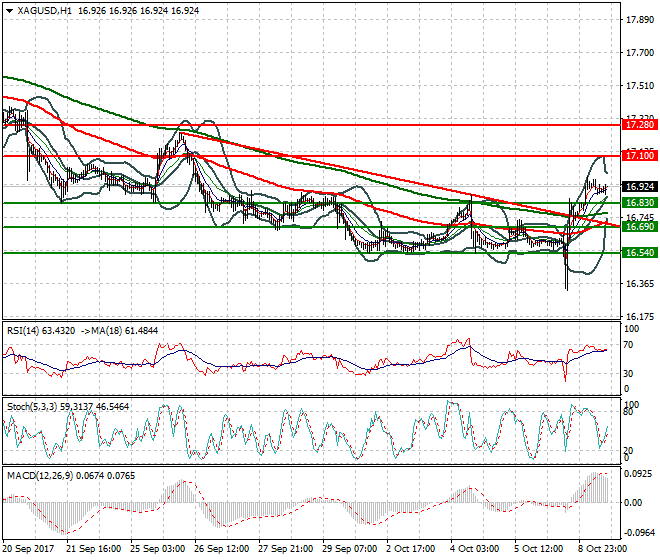This screenshot has height=560, width=660.
Task: Open the chart menu triangle beside XAGUSD,H1
Action: pos(9,11)
